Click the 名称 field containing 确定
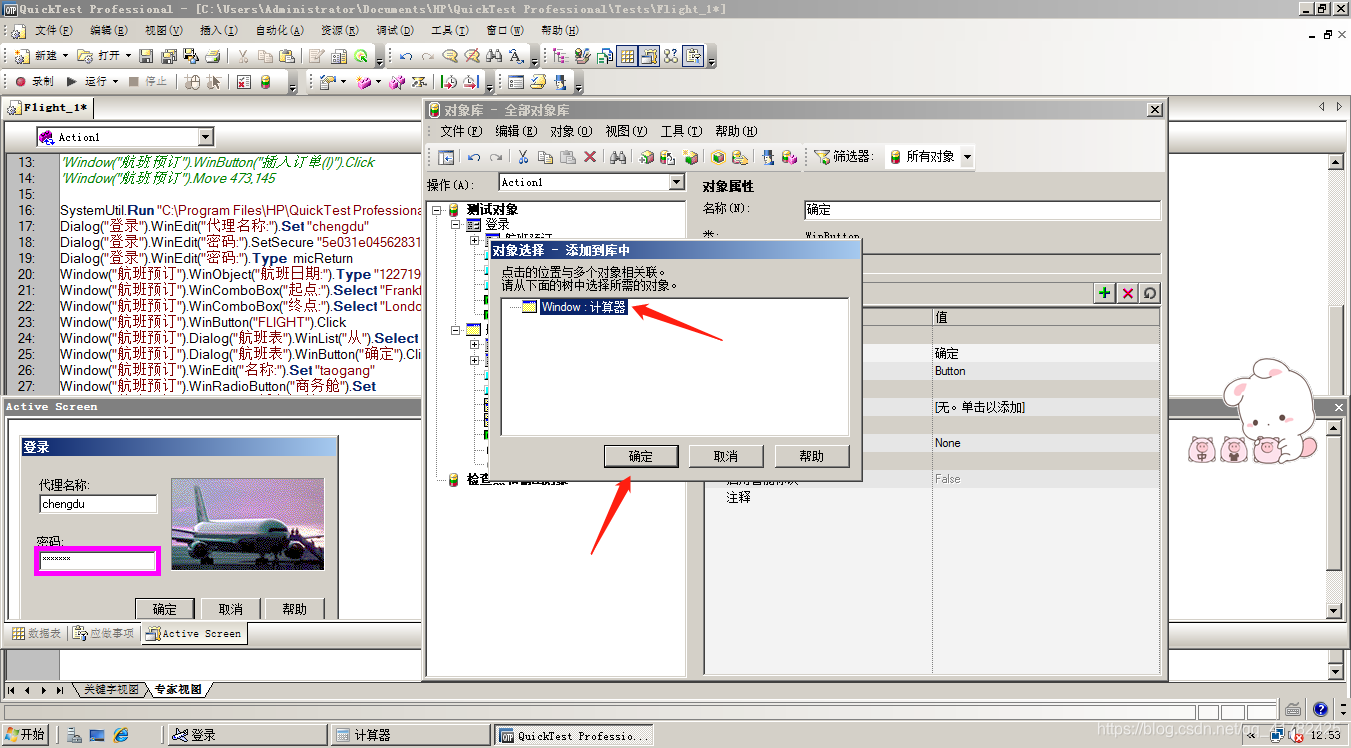This screenshot has width=1351, height=748. [x=982, y=210]
